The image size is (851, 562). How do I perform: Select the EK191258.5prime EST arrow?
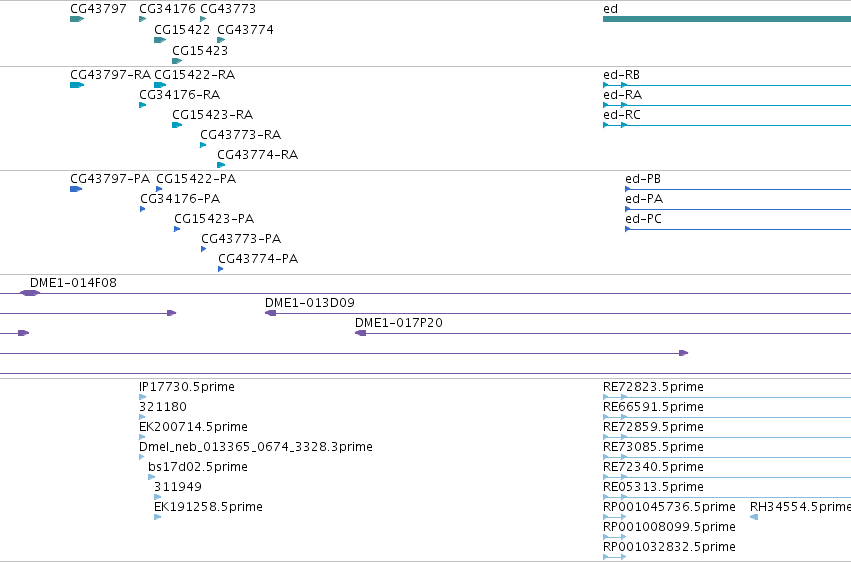(x=157, y=517)
